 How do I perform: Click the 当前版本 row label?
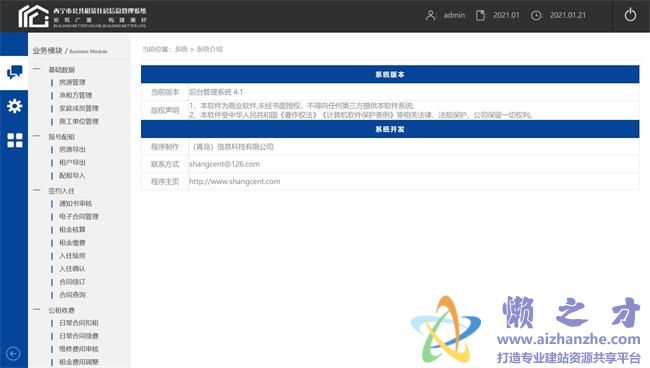tap(165, 92)
